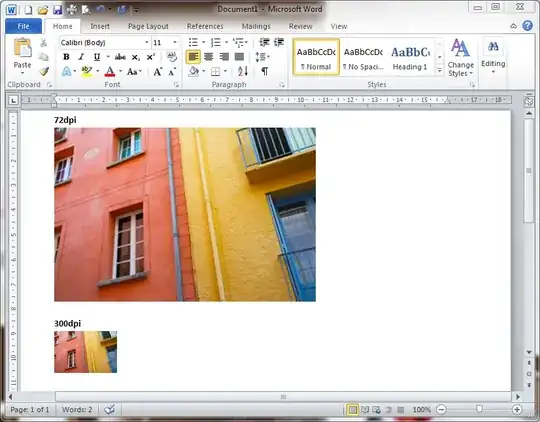This screenshot has width=540, height=422.
Task: Select the small 300dpi building image
Action: [85, 352]
